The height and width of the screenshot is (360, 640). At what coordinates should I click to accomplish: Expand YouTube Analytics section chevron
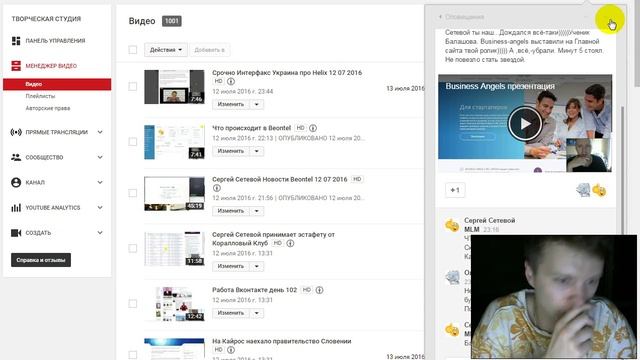click(x=100, y=208)
